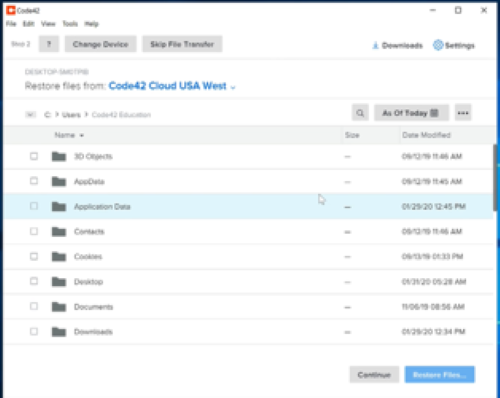Click the Change Device button

[x=101, y=44]
